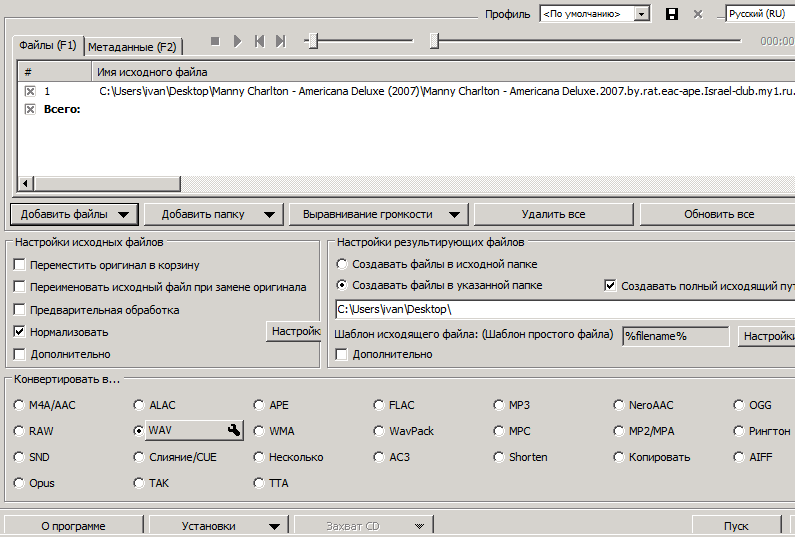This screenshot has width=795, height=537.
Task: Switch to the Метаданные (F2) tab
Action: pyautogui.click(x=132, y=47)
